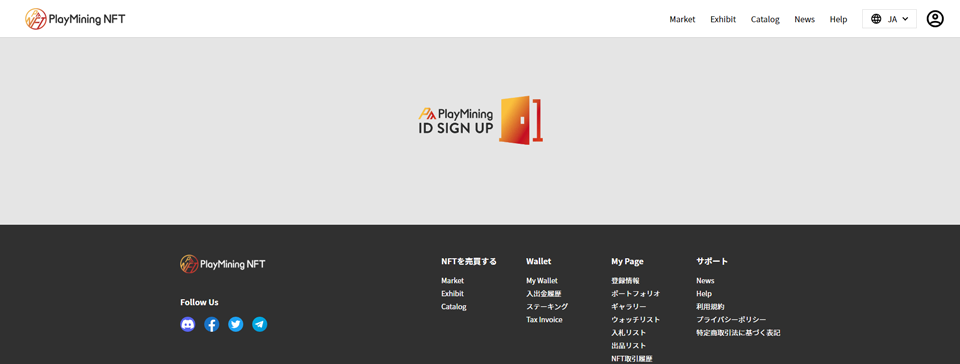Click the Follow Us label

(x=199, y=302)
